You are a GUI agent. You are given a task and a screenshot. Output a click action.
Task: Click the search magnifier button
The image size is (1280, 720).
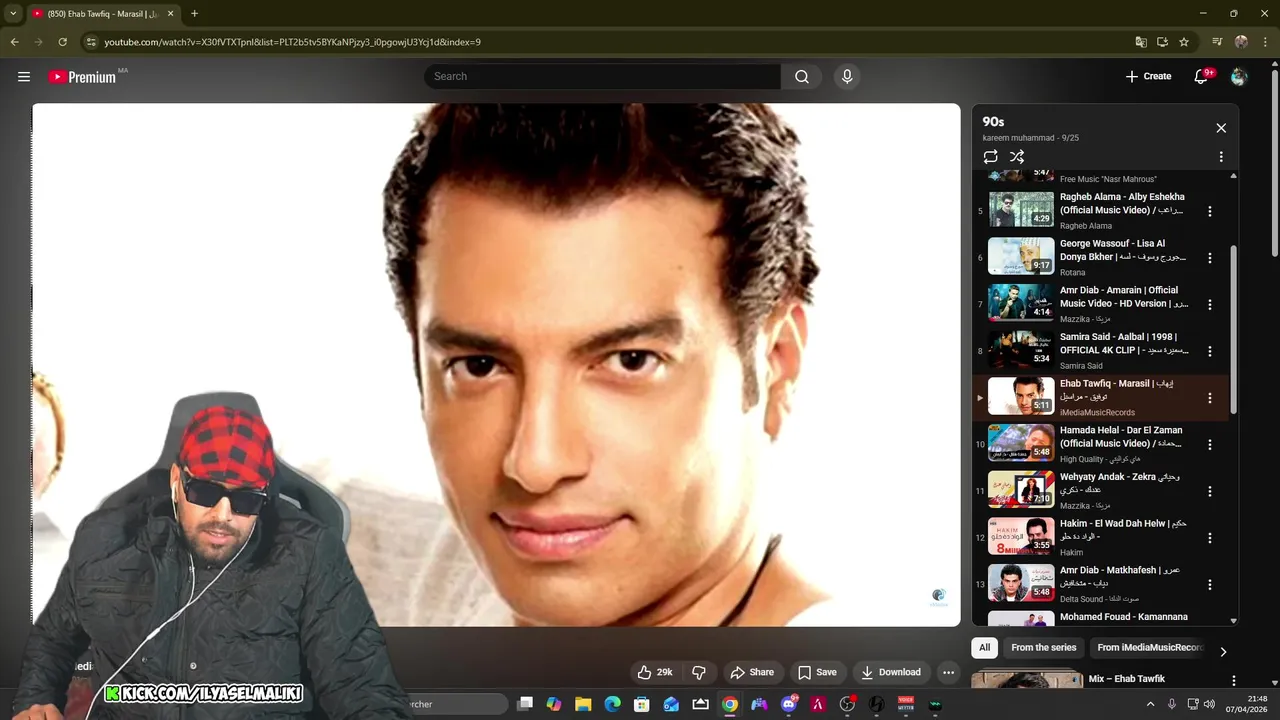click(801, 77)
